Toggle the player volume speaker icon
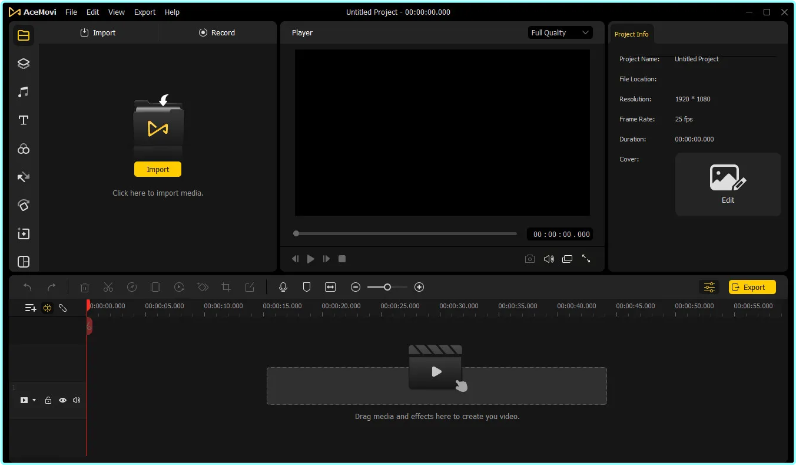Viewport: 796px width, 465px height. (x=549, y=259)
